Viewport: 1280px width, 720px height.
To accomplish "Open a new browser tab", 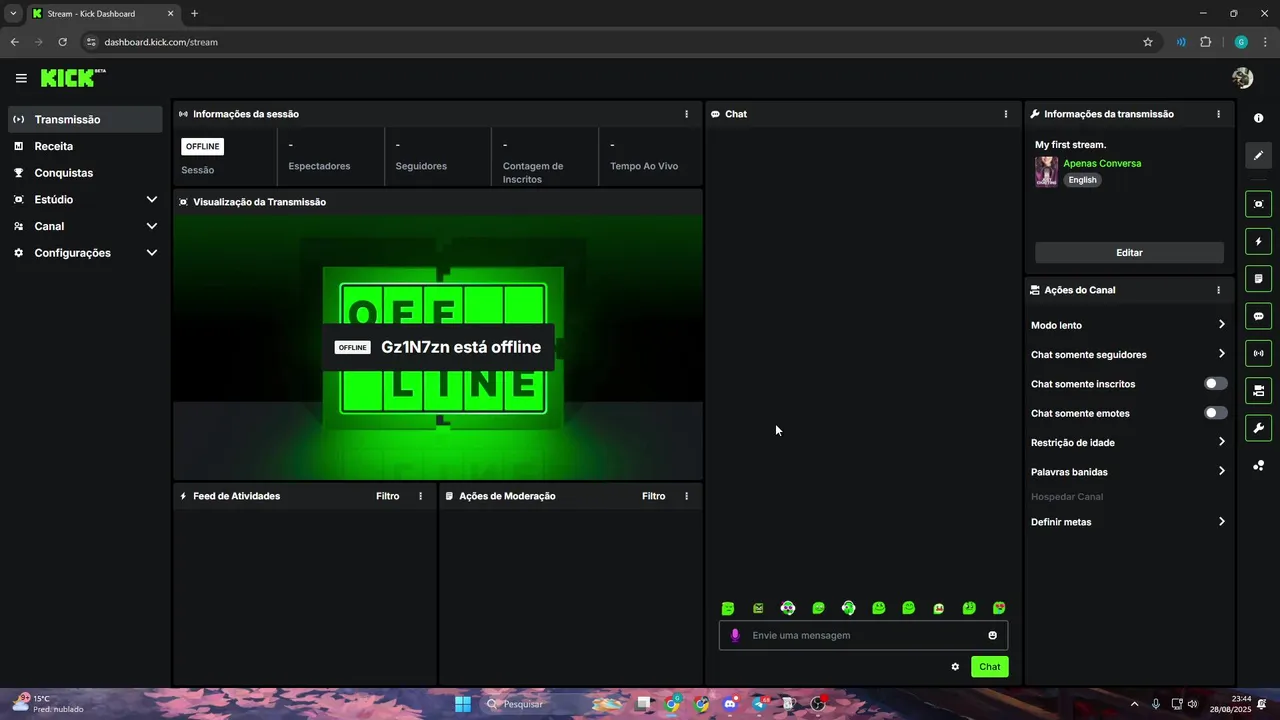I will (194, 14).
